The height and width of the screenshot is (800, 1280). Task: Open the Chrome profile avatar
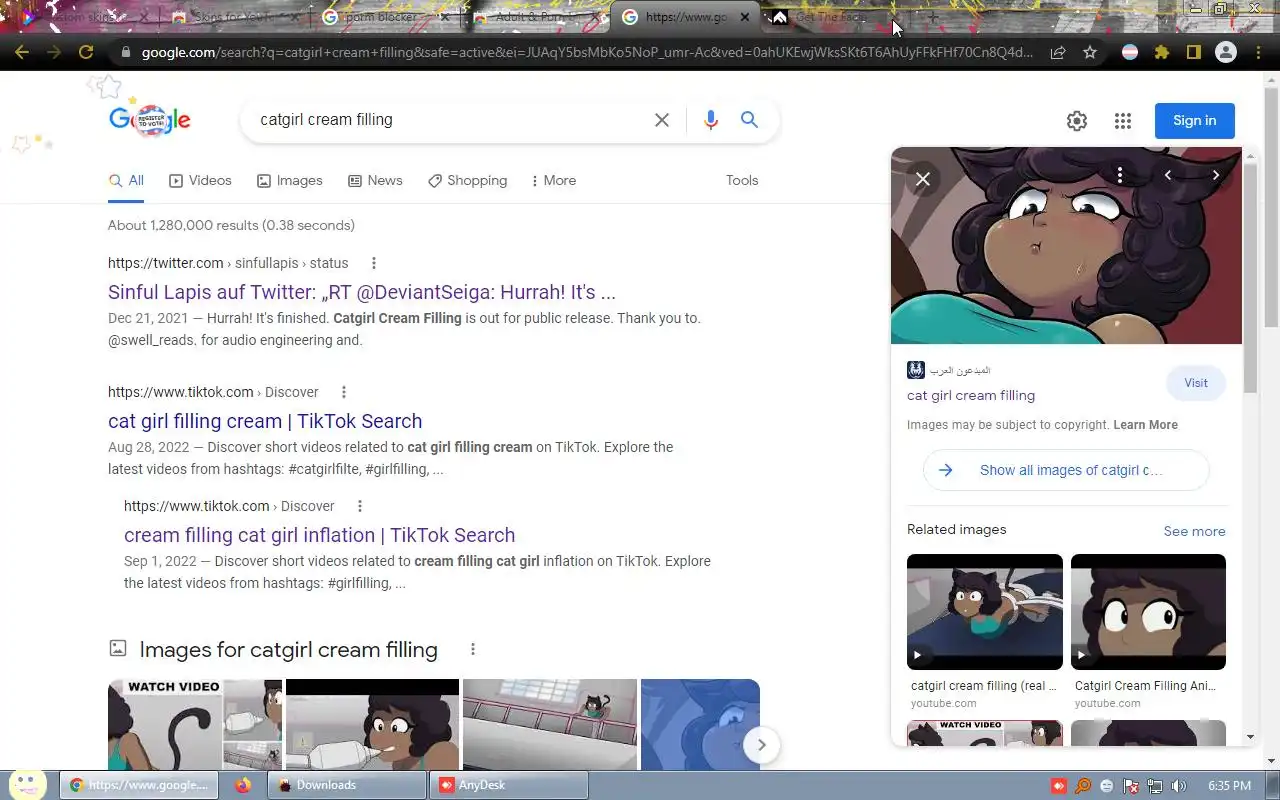(1225, 53)
